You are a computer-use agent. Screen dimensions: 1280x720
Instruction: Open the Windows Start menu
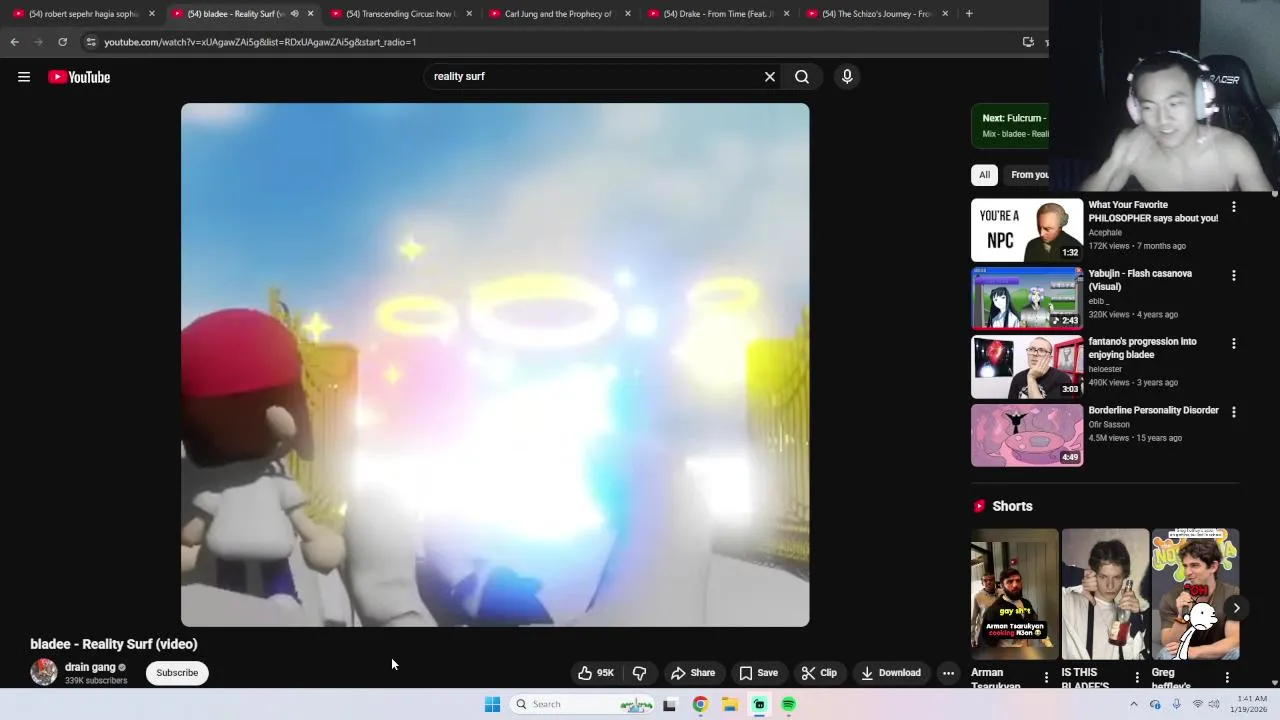click(492, 704)
